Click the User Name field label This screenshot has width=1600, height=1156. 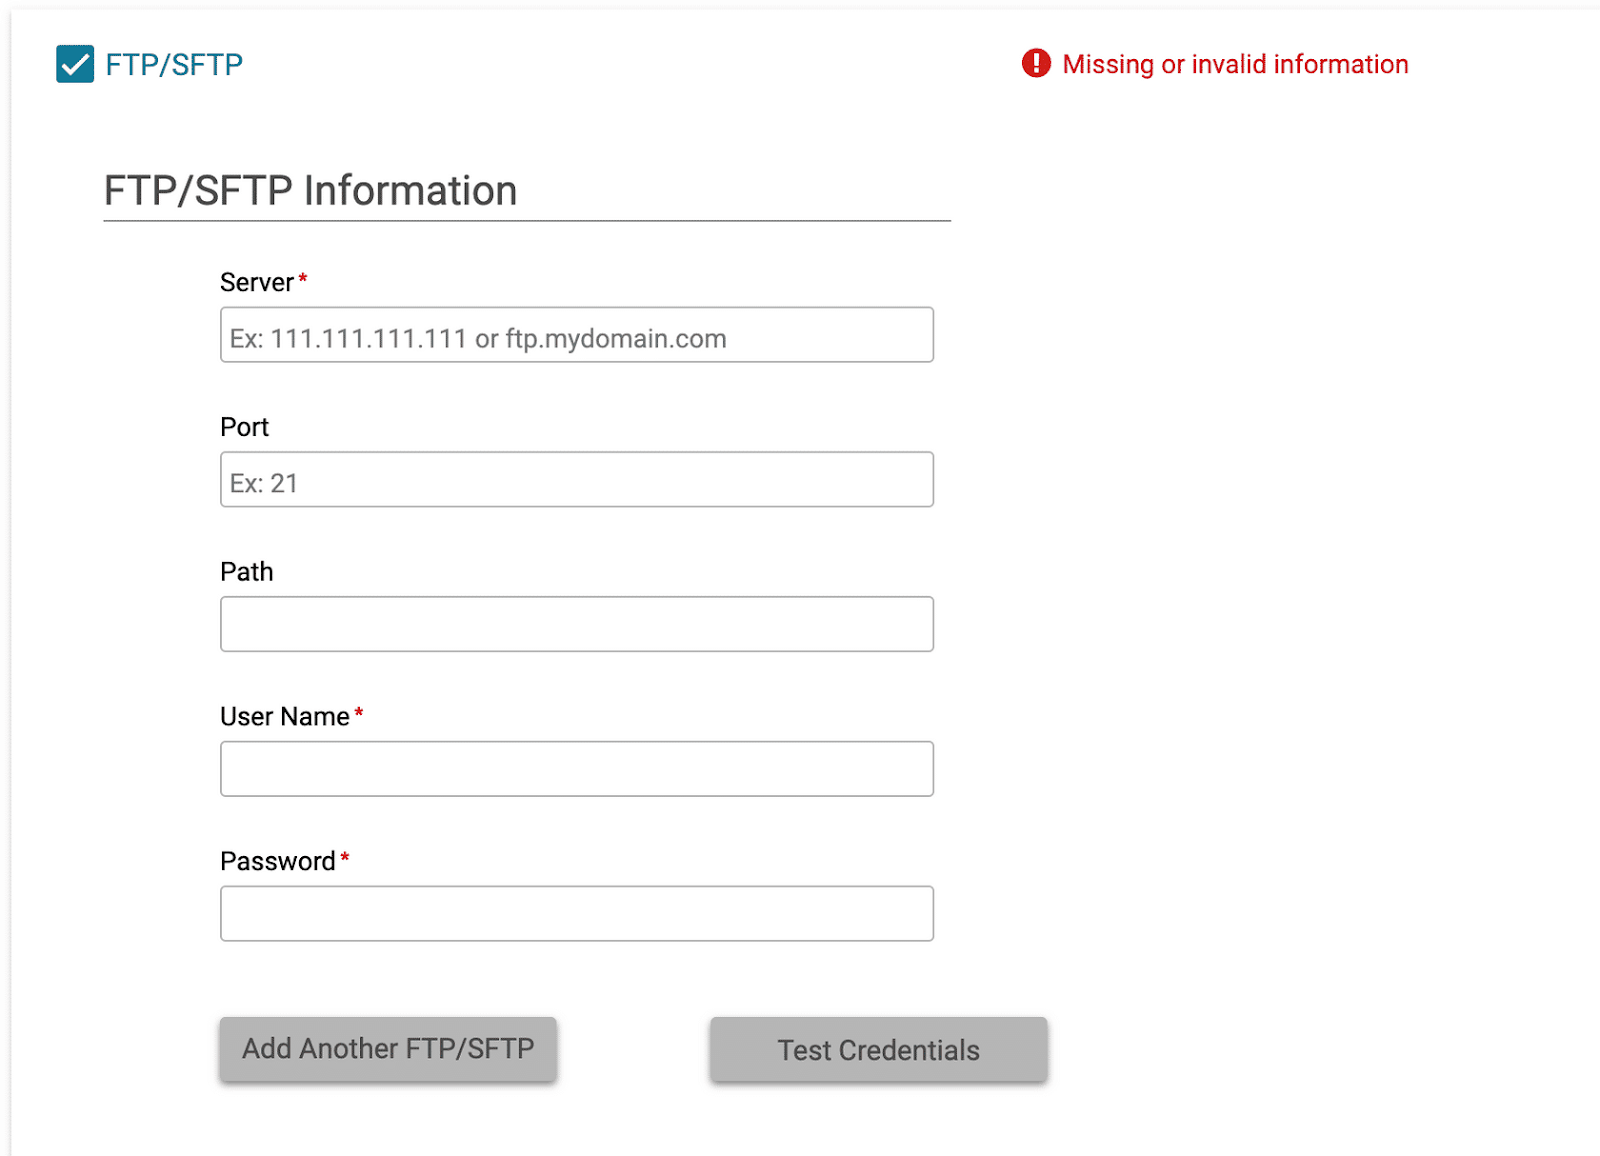click(x=284, y=717)
